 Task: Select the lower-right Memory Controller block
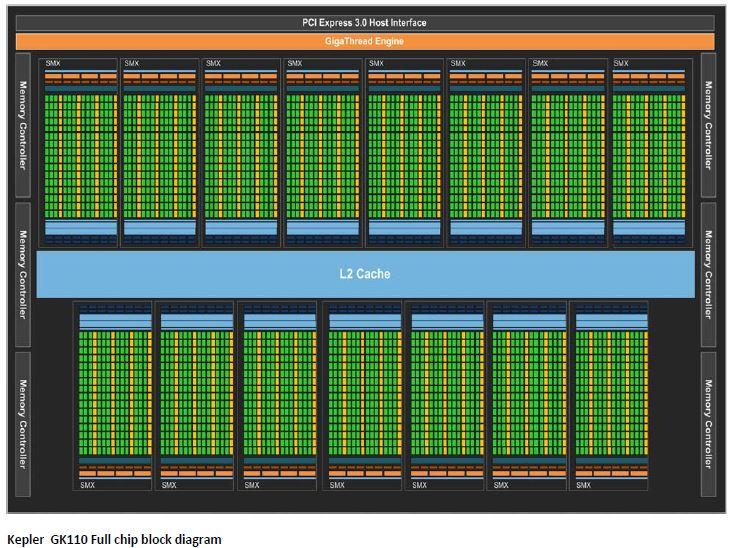708,424
